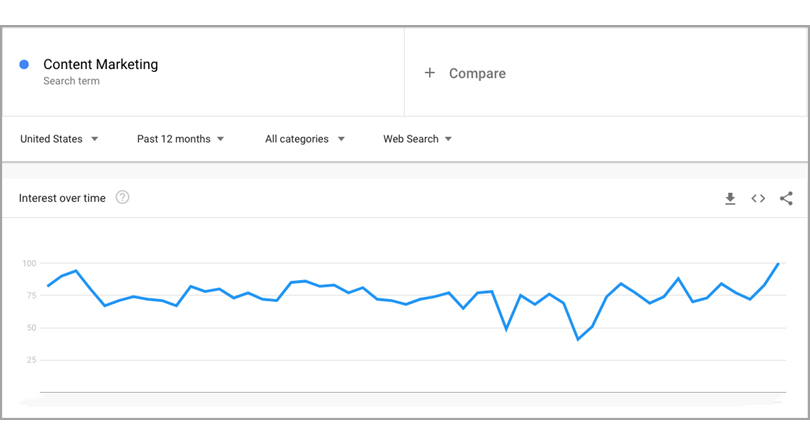Viewport: 810px width, 444px height.
Task: Open the embed code icon
Action: 758,199
